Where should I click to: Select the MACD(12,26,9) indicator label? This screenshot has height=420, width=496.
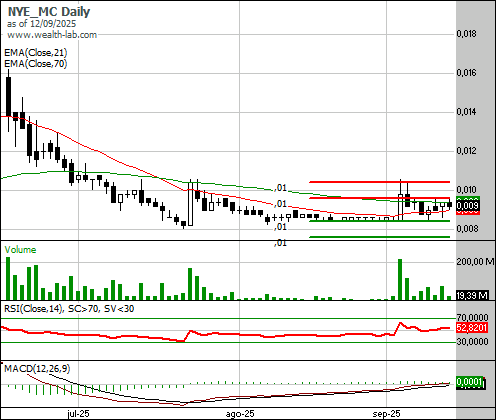click(x=37, y=369)
